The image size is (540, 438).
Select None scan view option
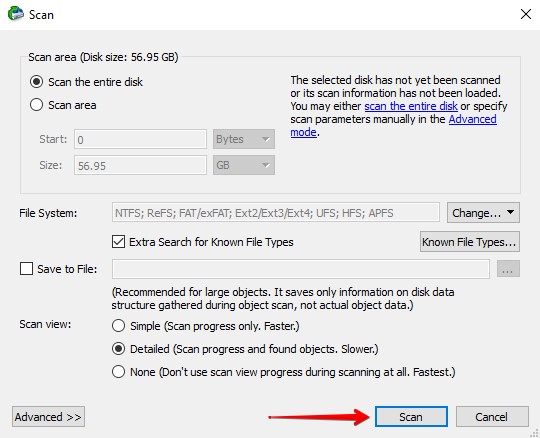coord(118,372)
